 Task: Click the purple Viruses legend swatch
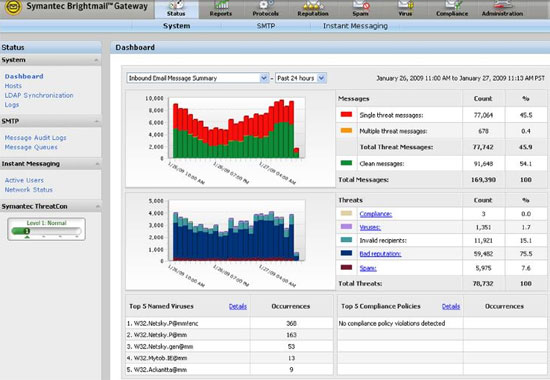coord(346,226)
